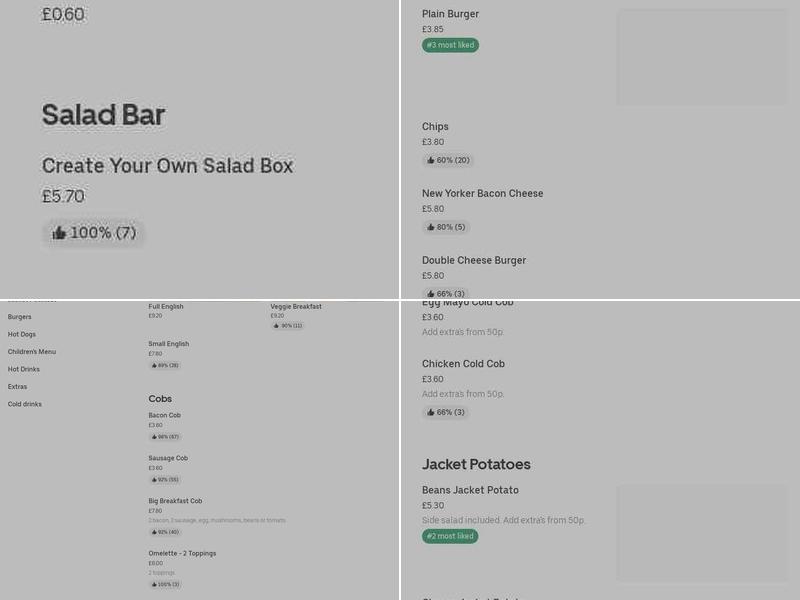The image size is (800, 600).
Task: Click the thumbs-up on New Yorker Bacon Cheese rating
Action: point(432,226)
